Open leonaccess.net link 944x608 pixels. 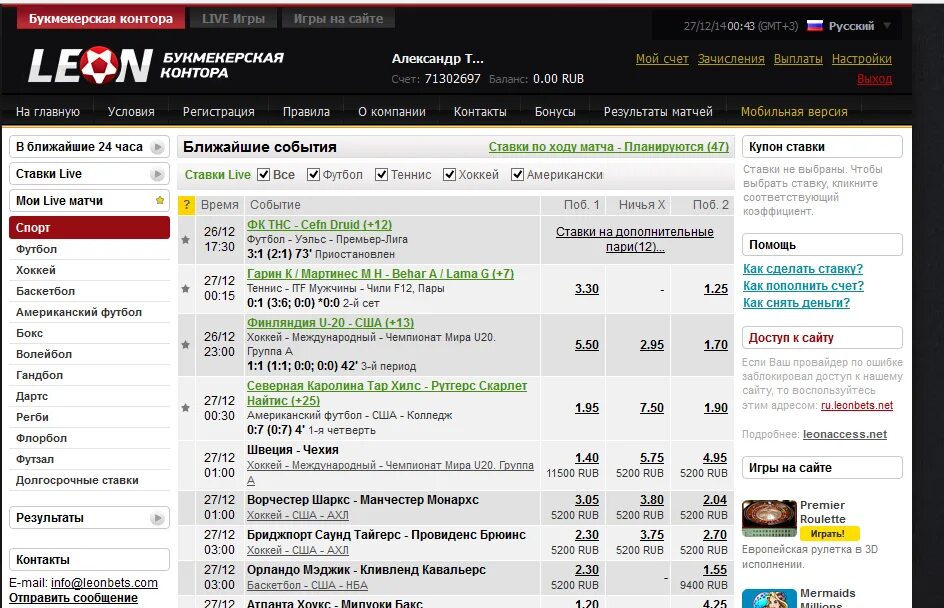(x=845, y=434)
